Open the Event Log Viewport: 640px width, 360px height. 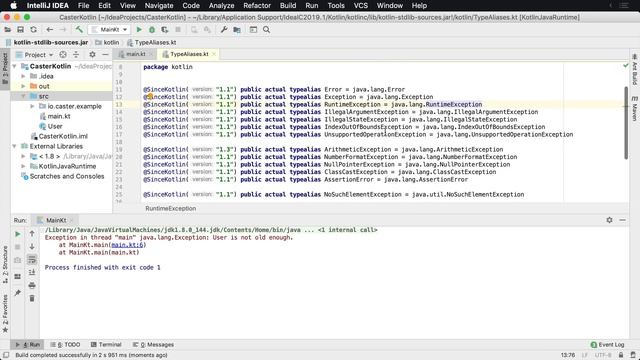coord(607,344)
